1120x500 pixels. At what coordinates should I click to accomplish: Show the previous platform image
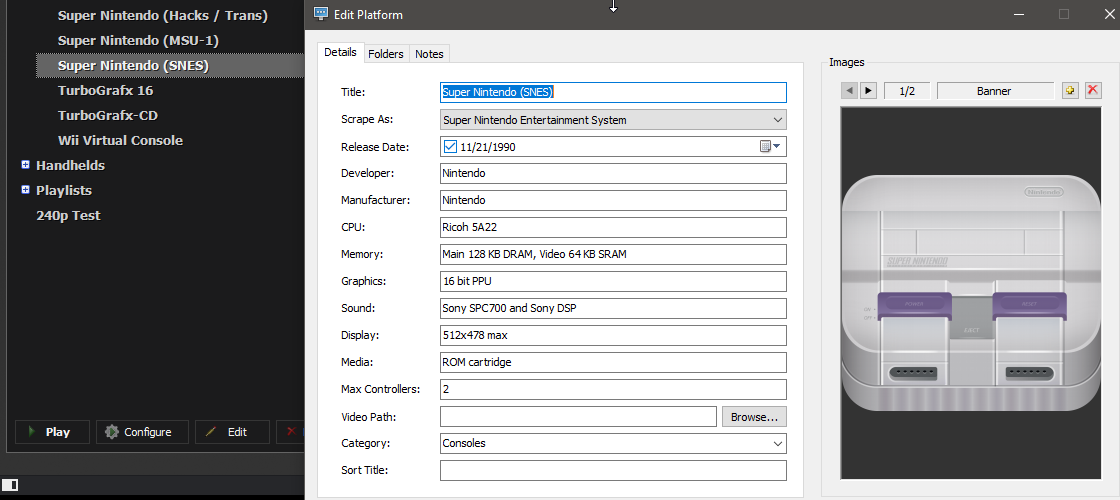tap(849, 91)
